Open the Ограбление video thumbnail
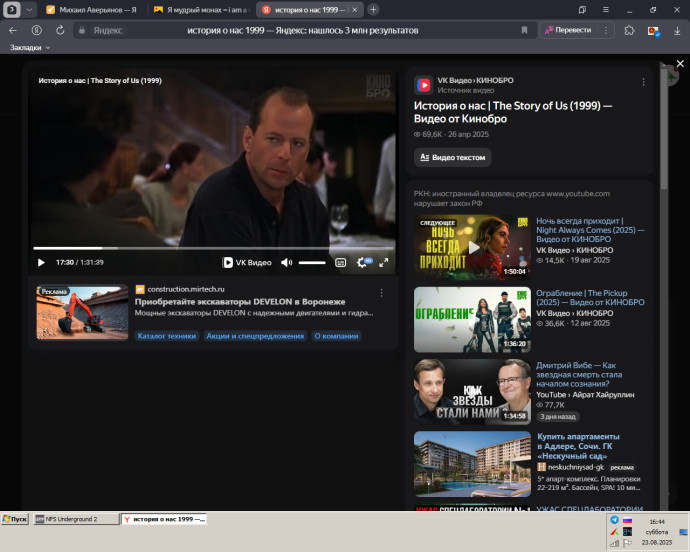The width and height of the screenshot is (690, 552). pos(472,320)
